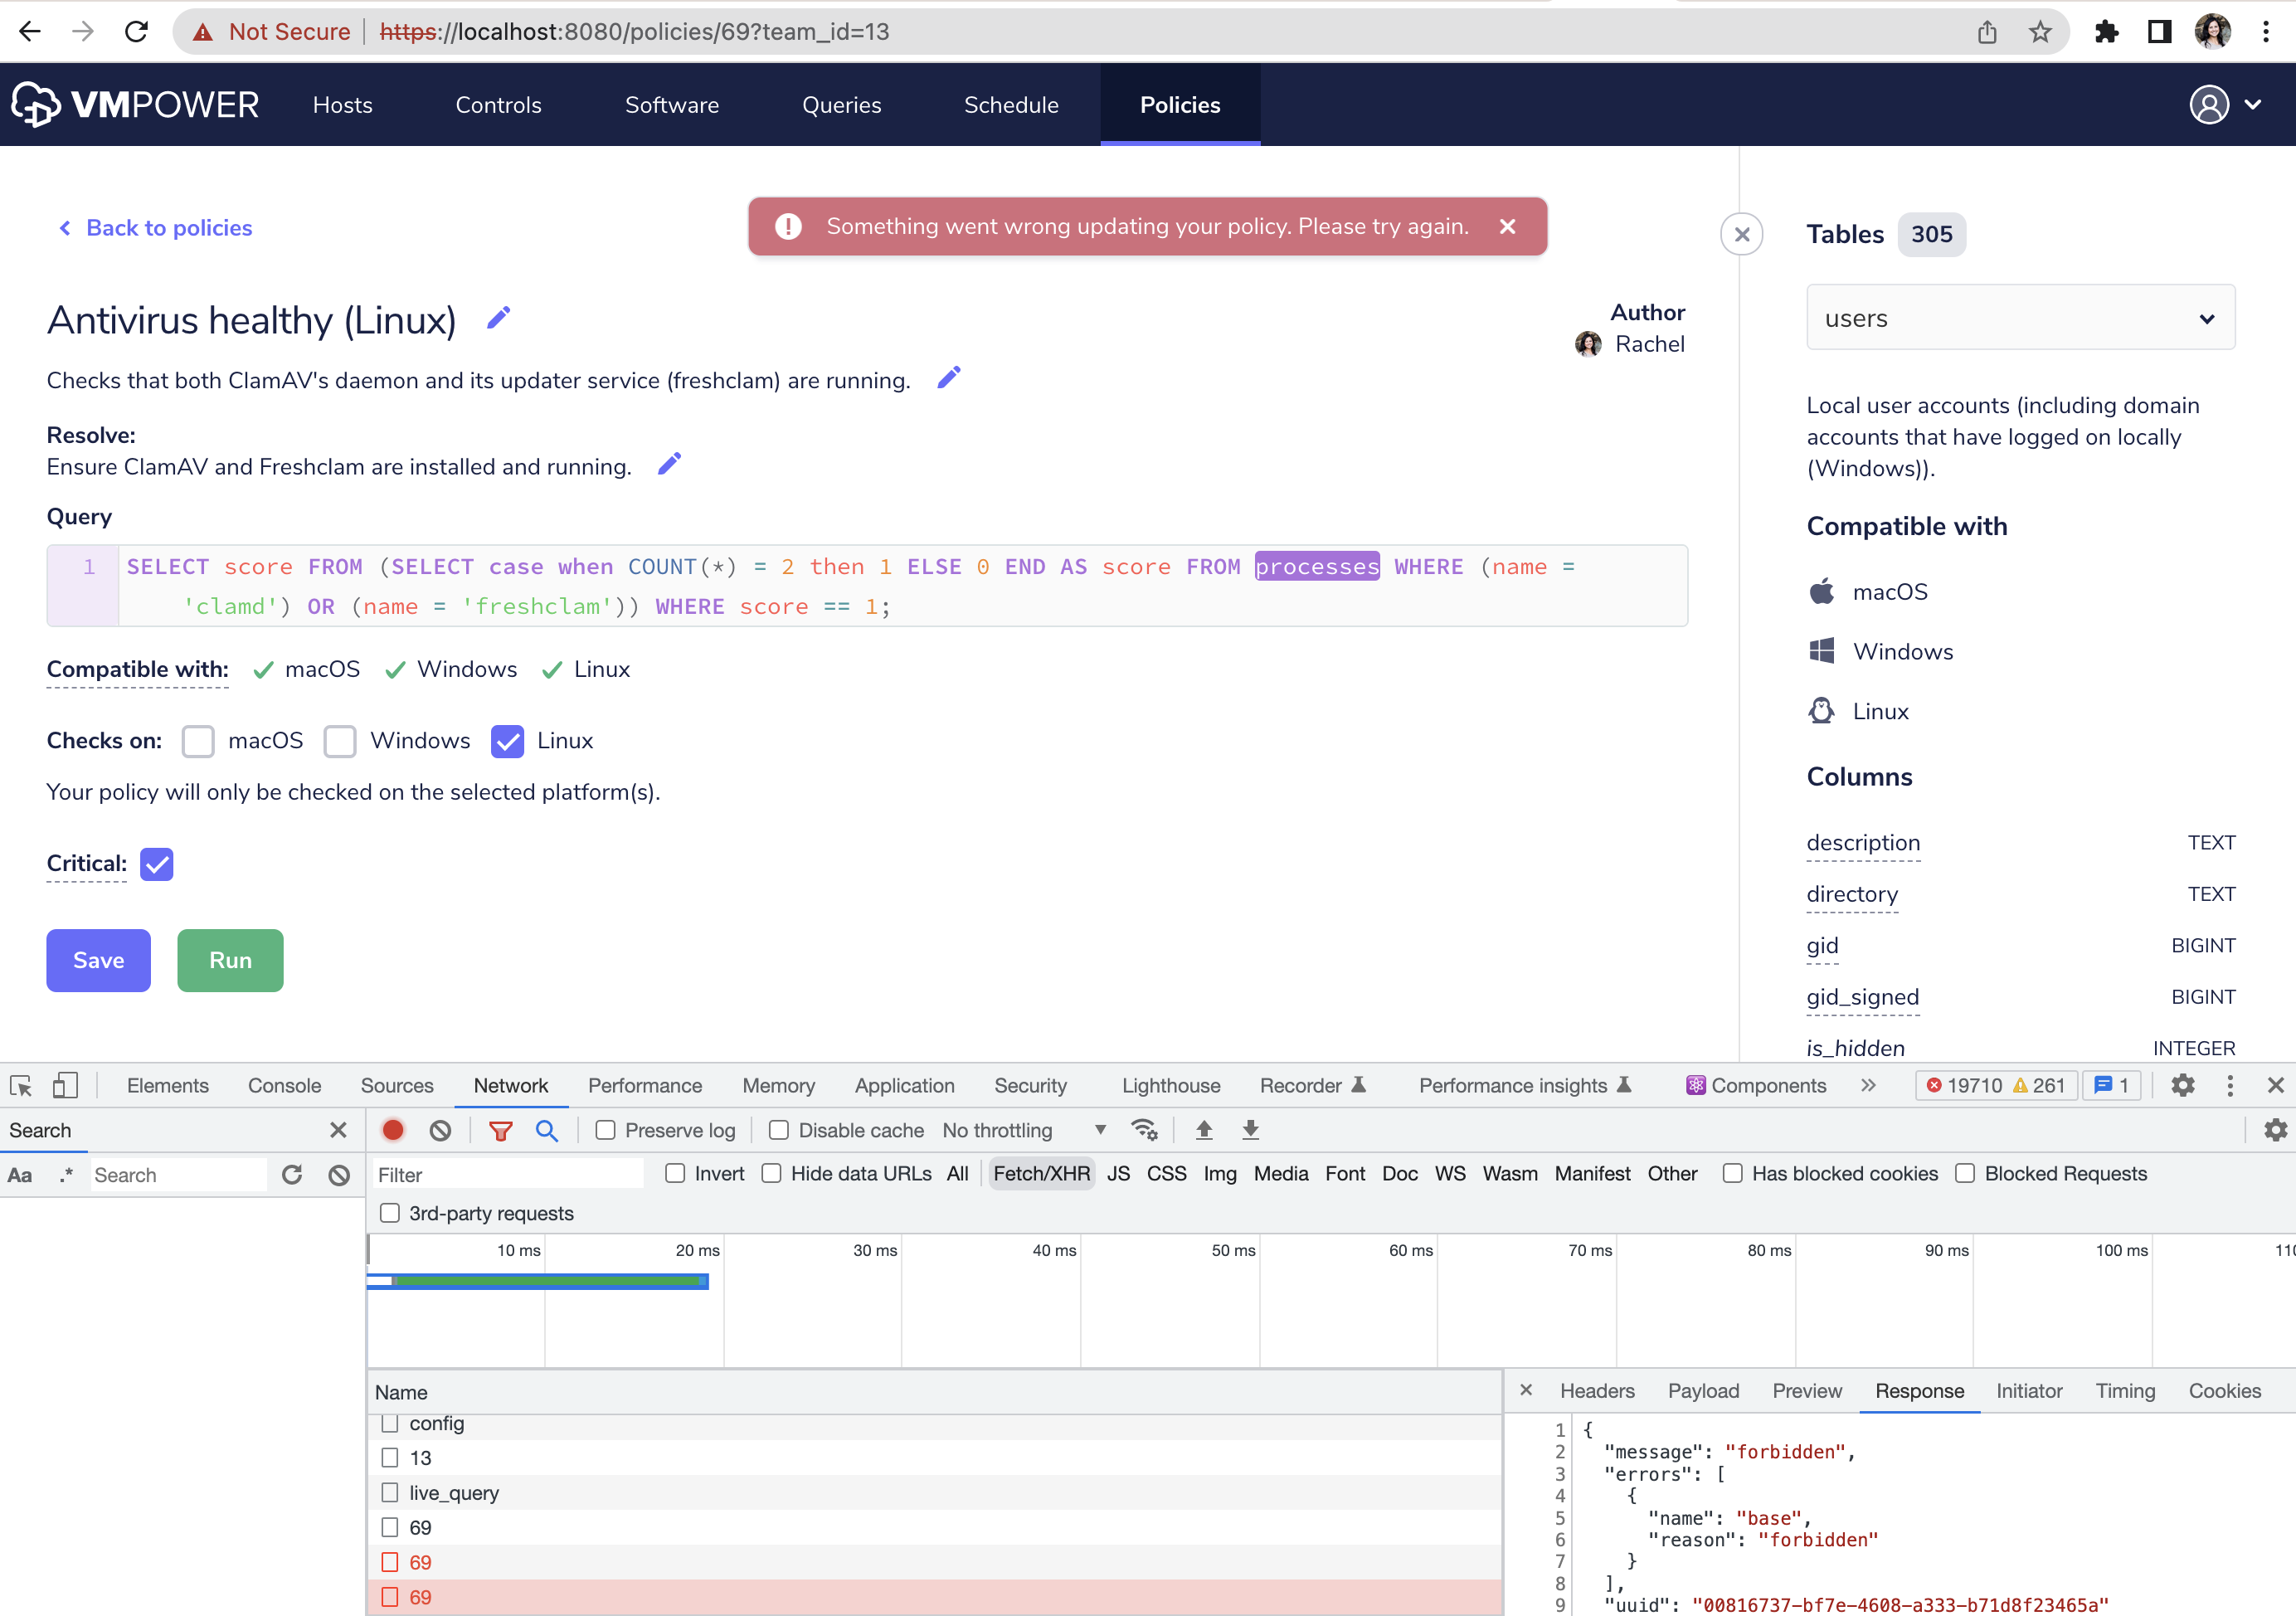The width and height of the screenshot is (2296, 1616).
Task: Close the Tables sidebar
Action: click(1741, 234)
